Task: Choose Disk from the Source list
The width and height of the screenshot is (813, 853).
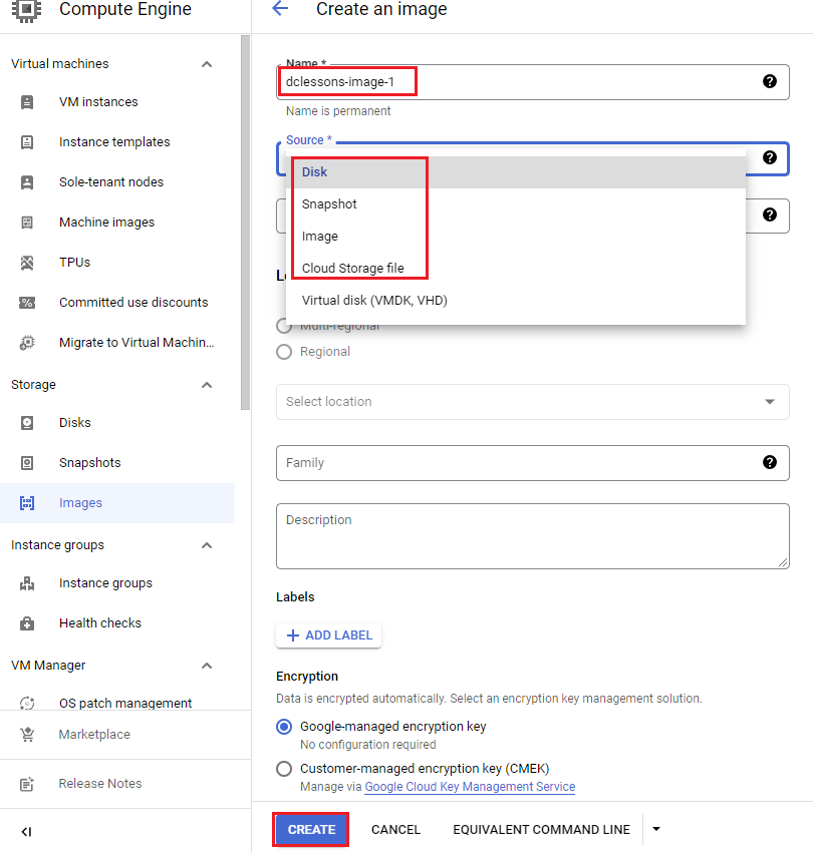Action: tap(515, 172)
